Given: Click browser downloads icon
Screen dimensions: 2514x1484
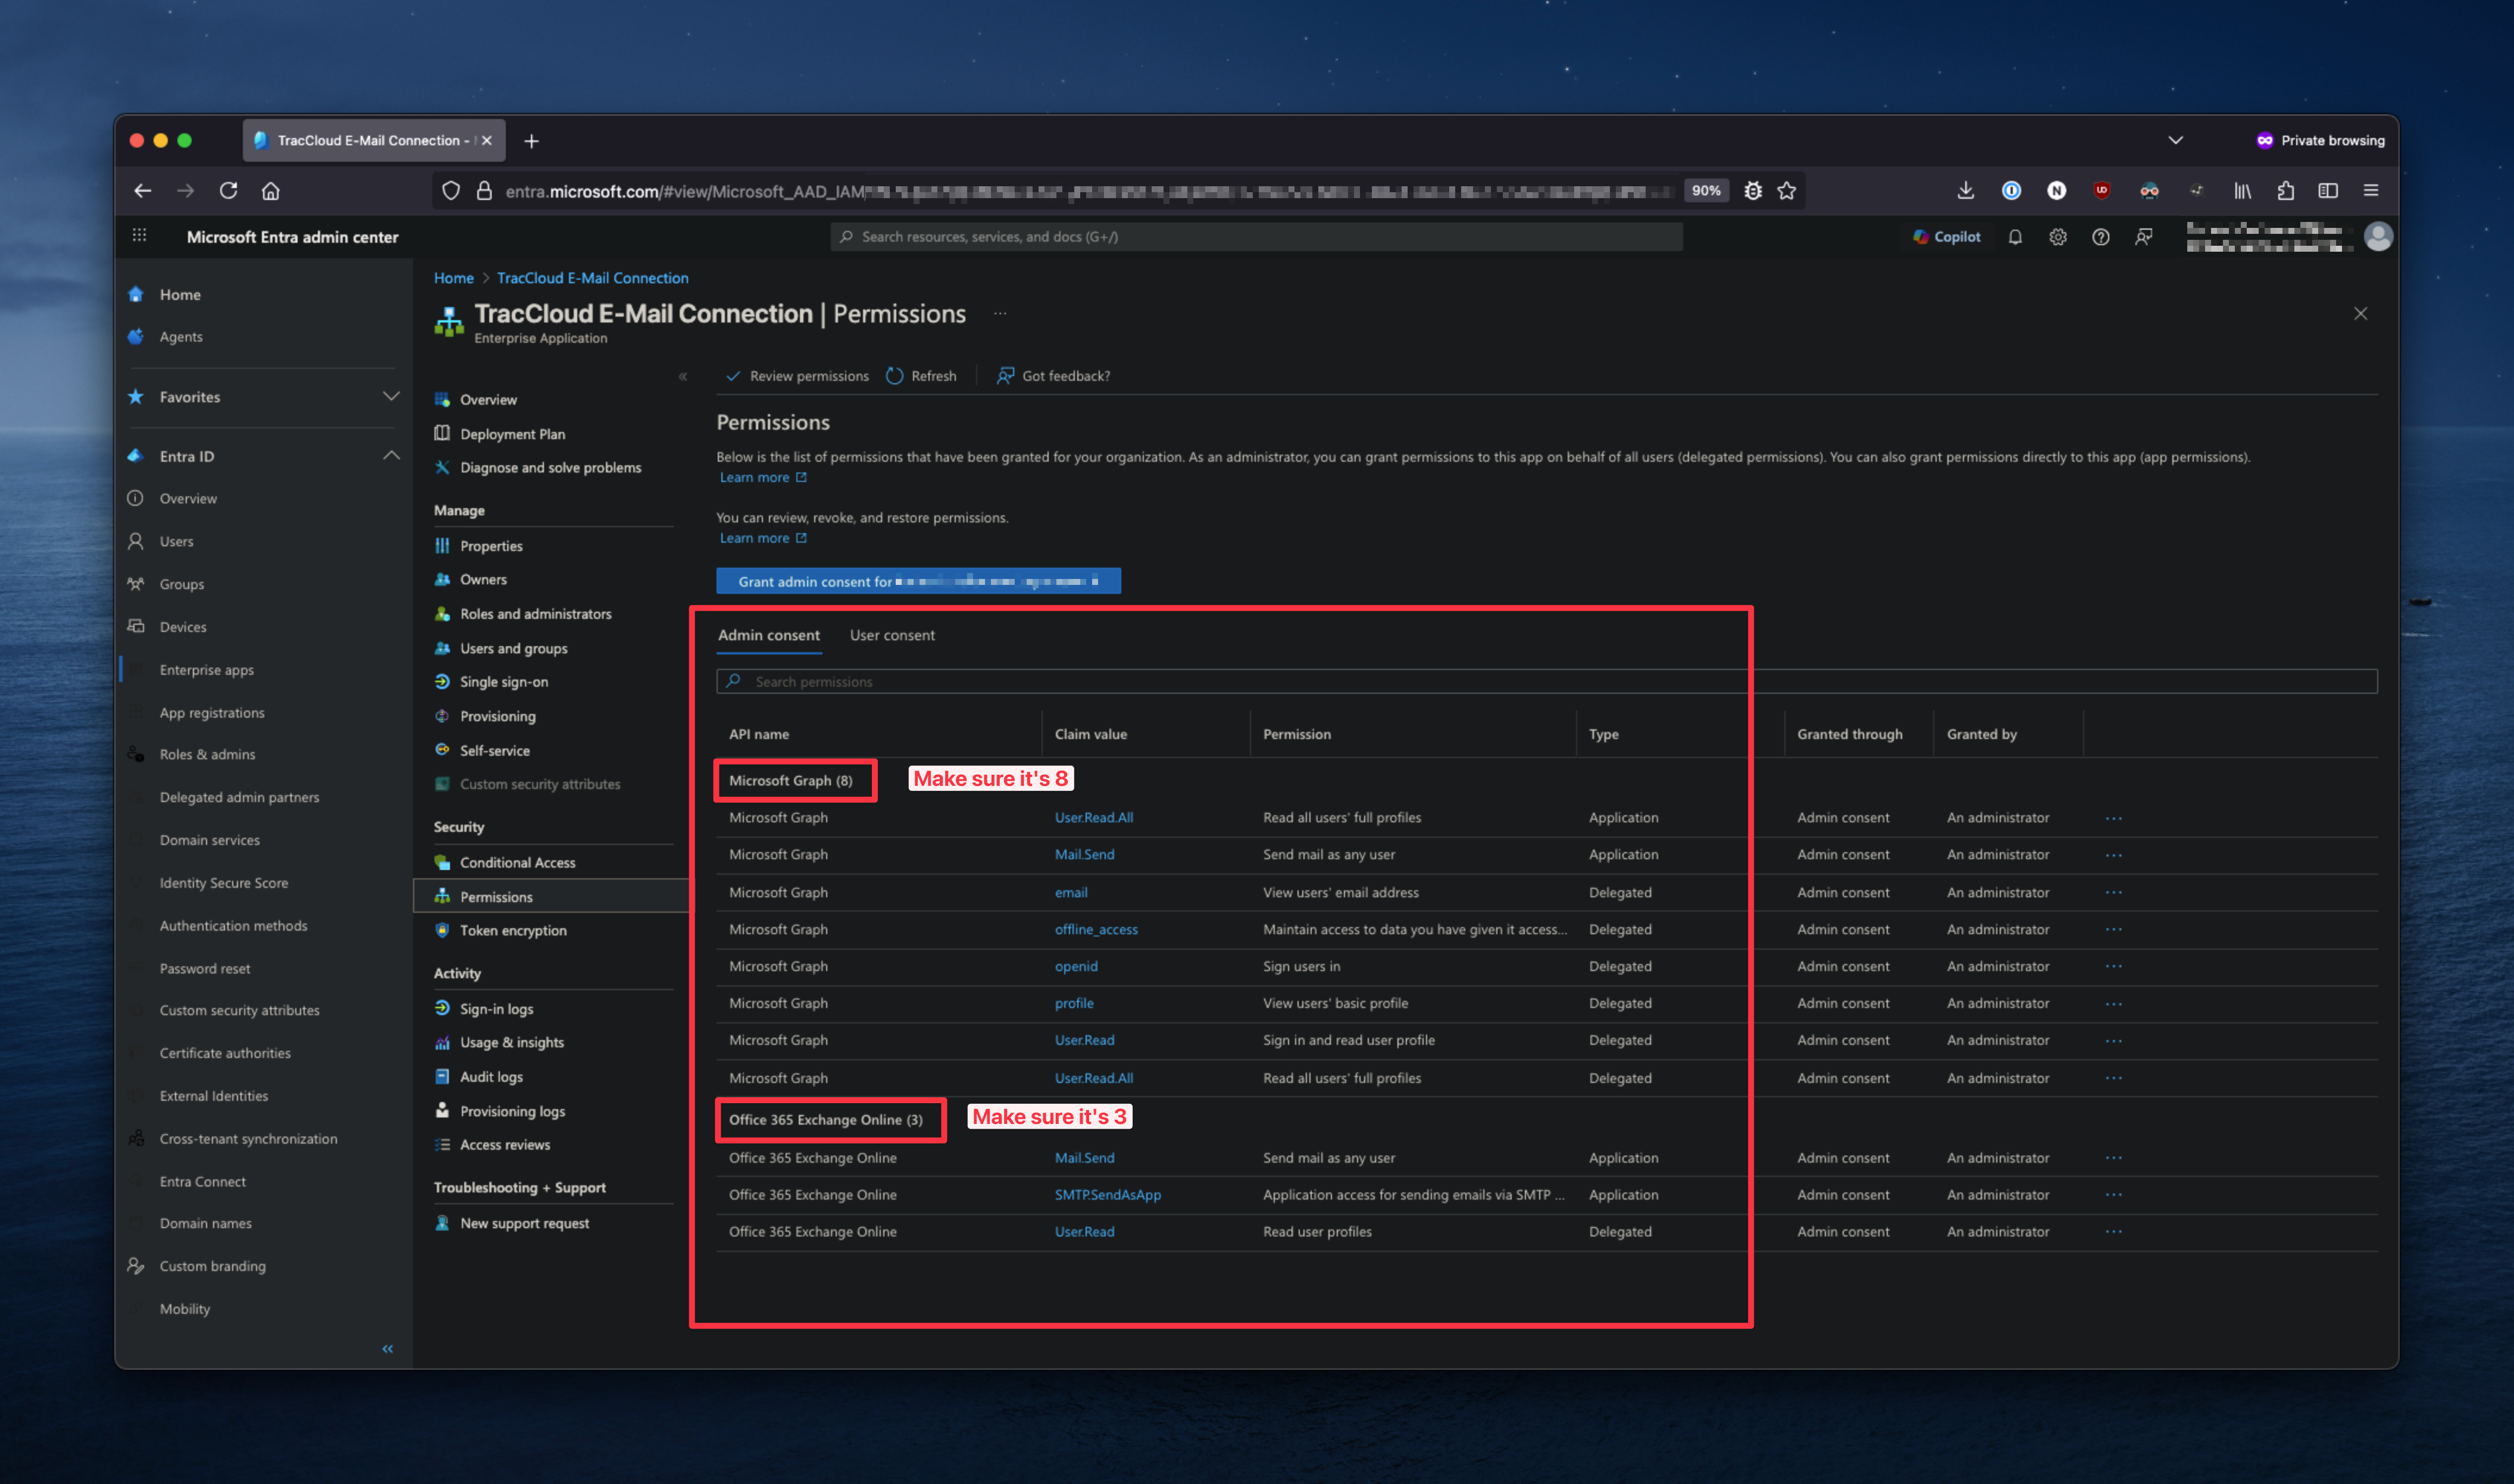Looking at the screenshot, I should (1965, 191).
